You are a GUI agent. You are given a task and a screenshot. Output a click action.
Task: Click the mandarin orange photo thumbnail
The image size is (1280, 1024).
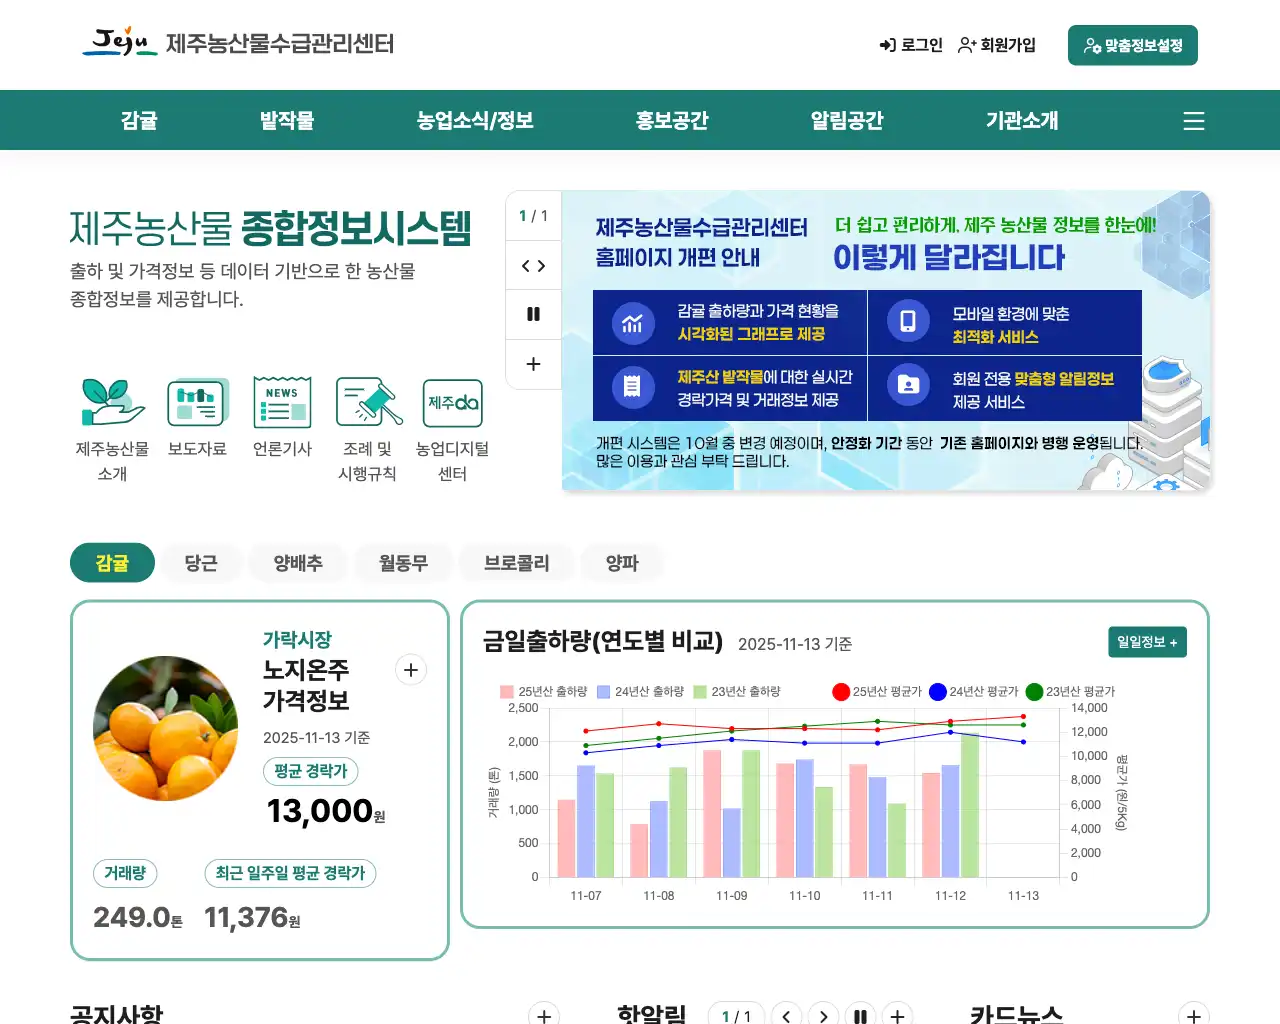point(165,729)
